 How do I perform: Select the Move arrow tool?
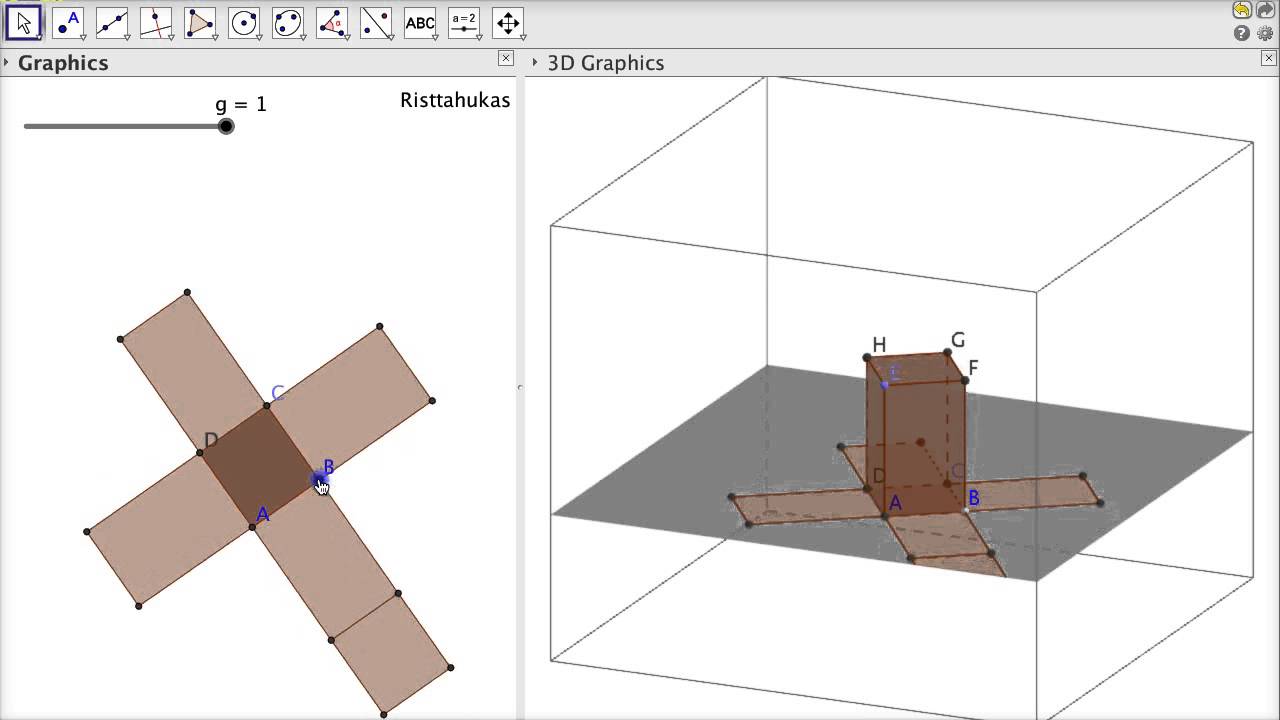24,23
